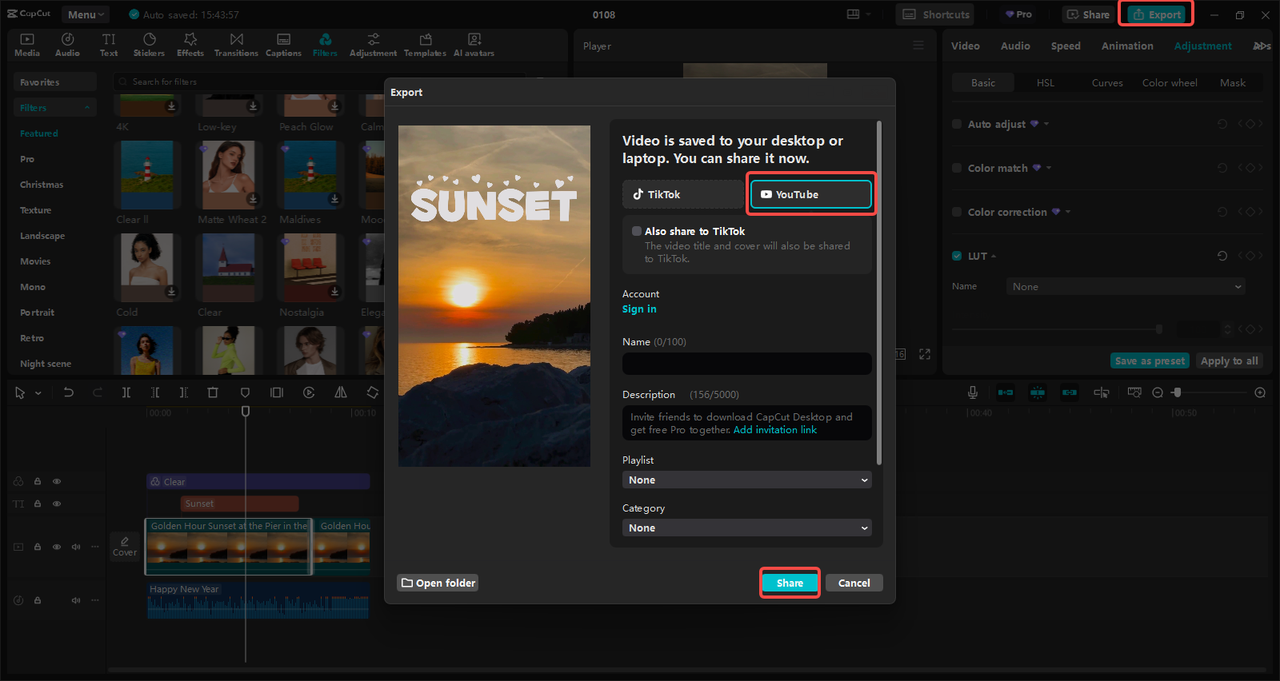Open the Templates panel
The image size is (1280, 681).
click(425, 44)
